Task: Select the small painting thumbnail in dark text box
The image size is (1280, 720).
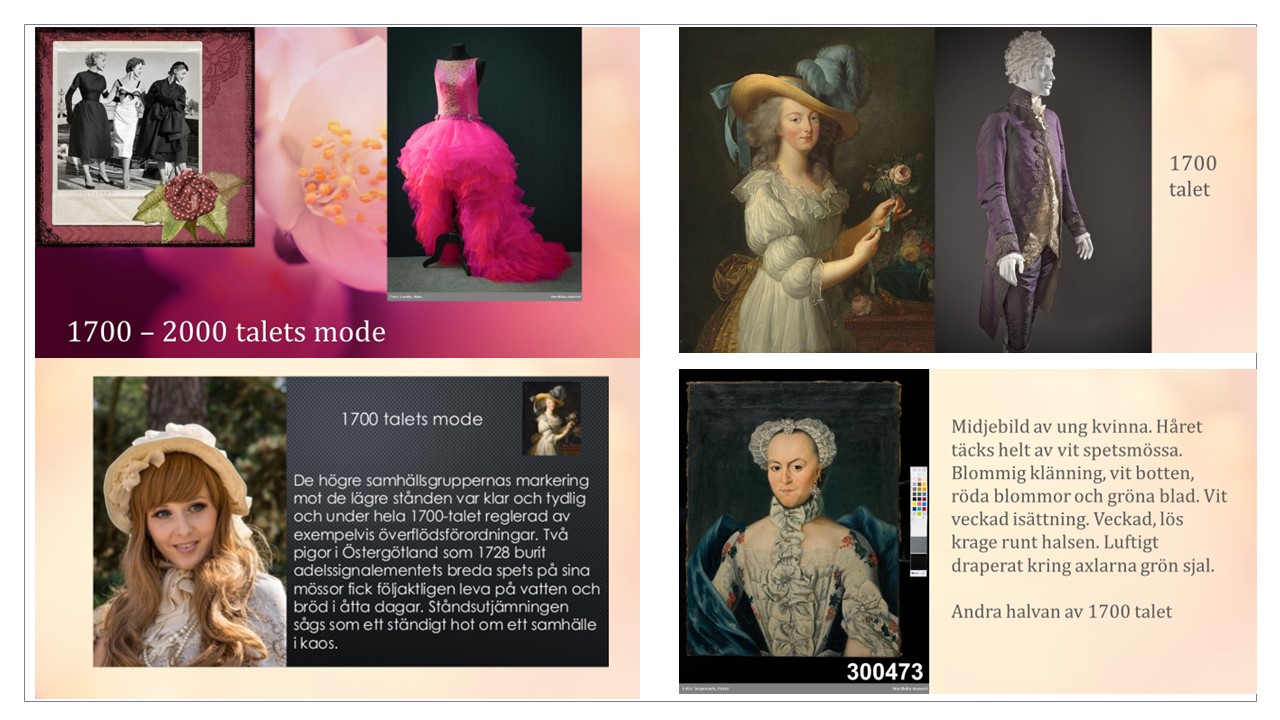Action: coord(551,418)
